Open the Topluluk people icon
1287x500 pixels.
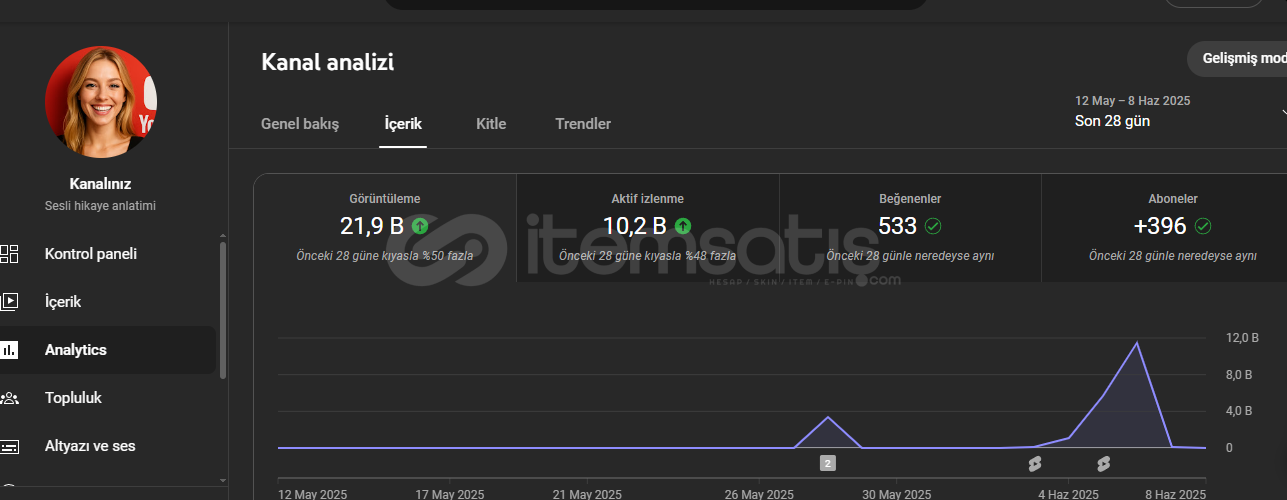coord(9,398)
